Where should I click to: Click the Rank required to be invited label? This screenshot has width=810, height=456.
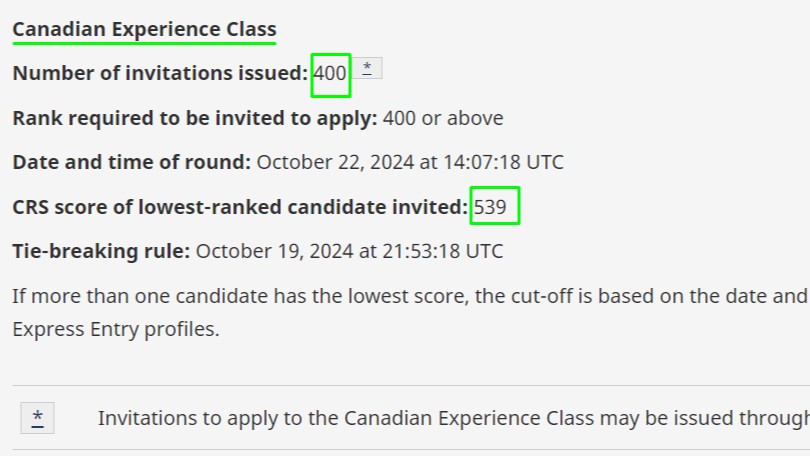tap(195, 118)
